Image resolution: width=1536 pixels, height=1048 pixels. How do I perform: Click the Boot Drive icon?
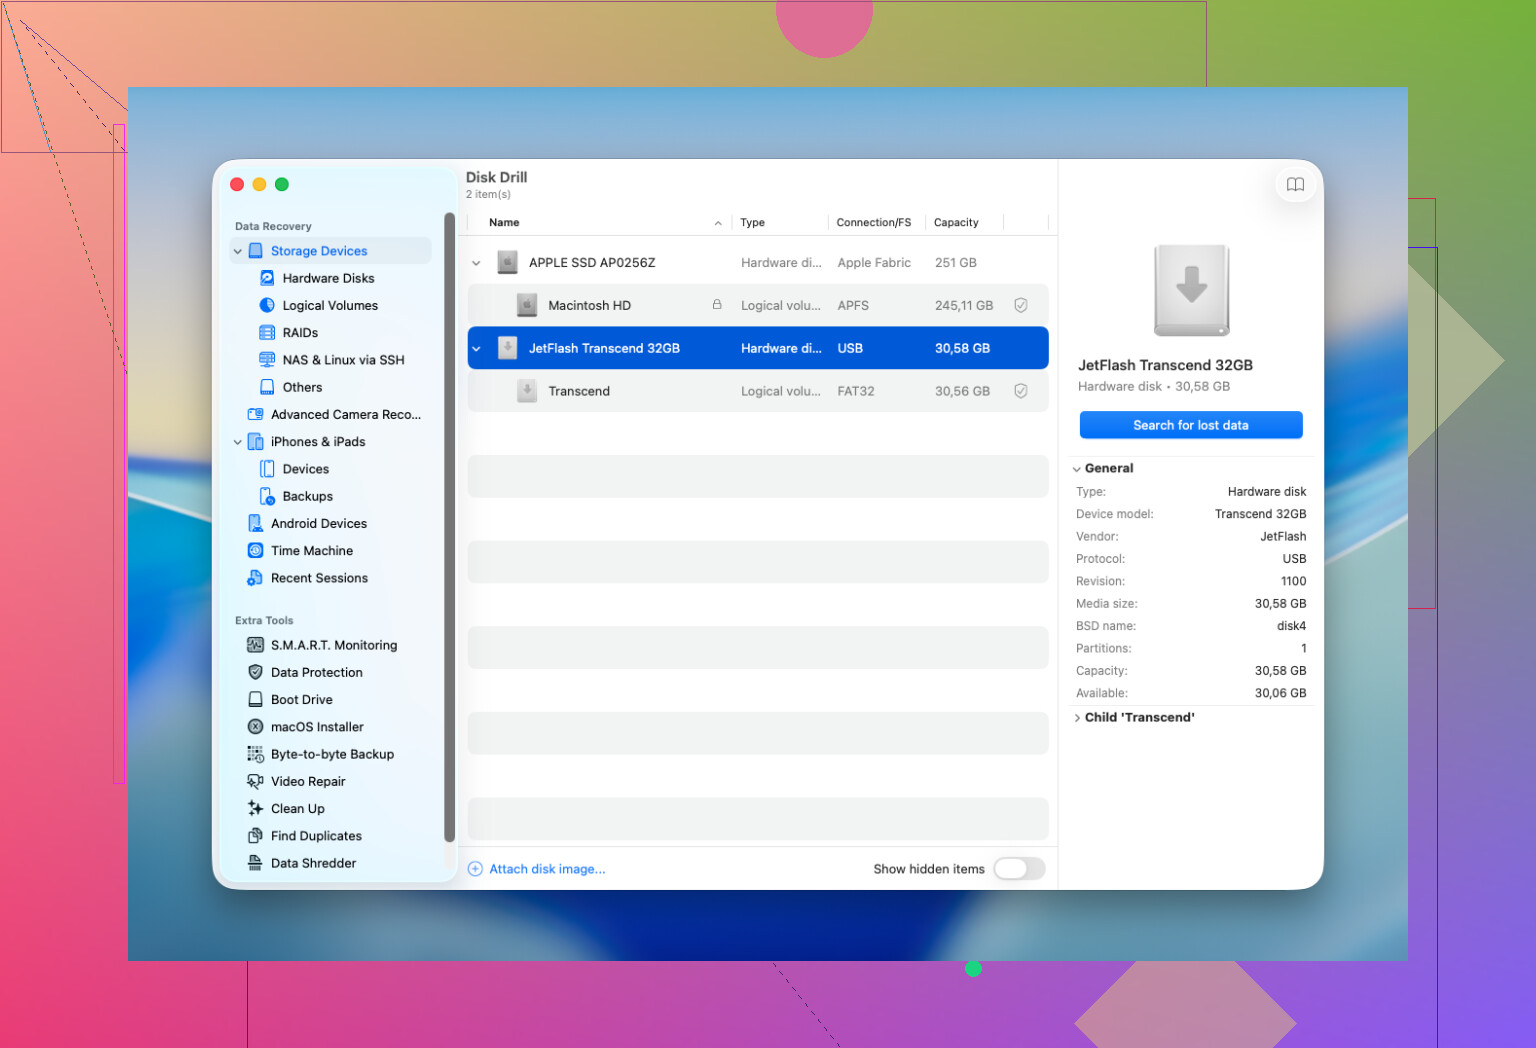tap(255, 700)
